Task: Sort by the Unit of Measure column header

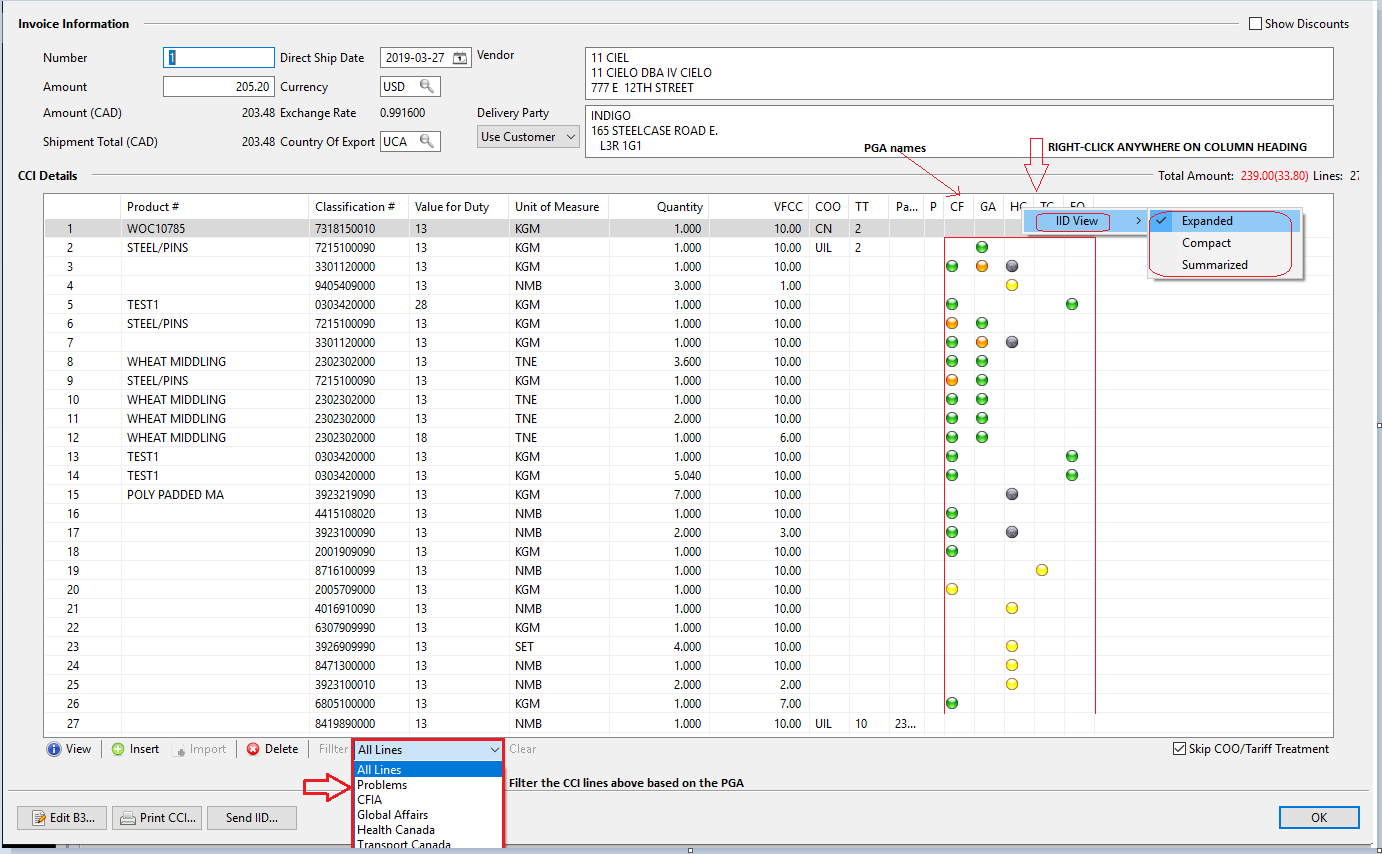Action: click(x=558, y=207)
